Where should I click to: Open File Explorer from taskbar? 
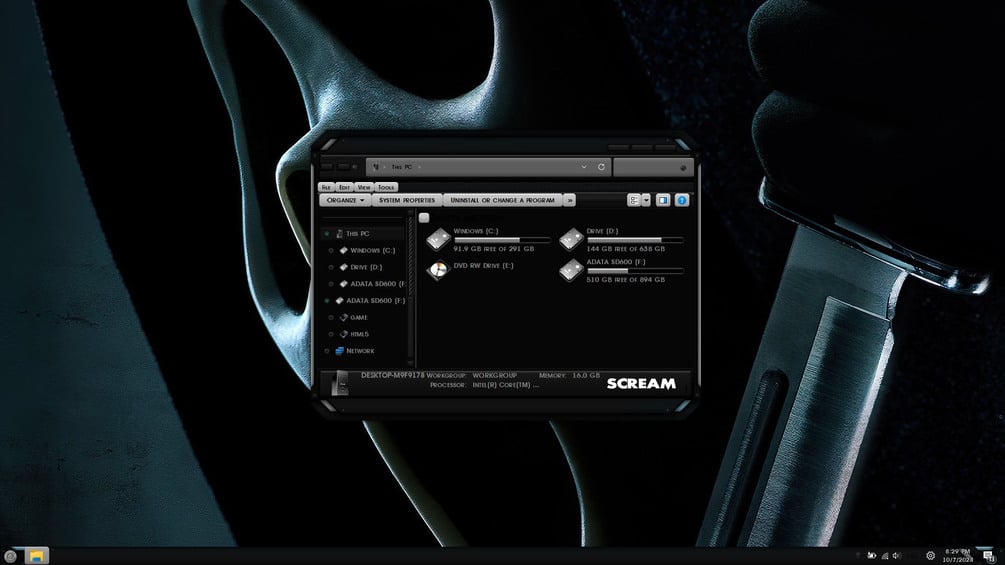coord(37,556)
